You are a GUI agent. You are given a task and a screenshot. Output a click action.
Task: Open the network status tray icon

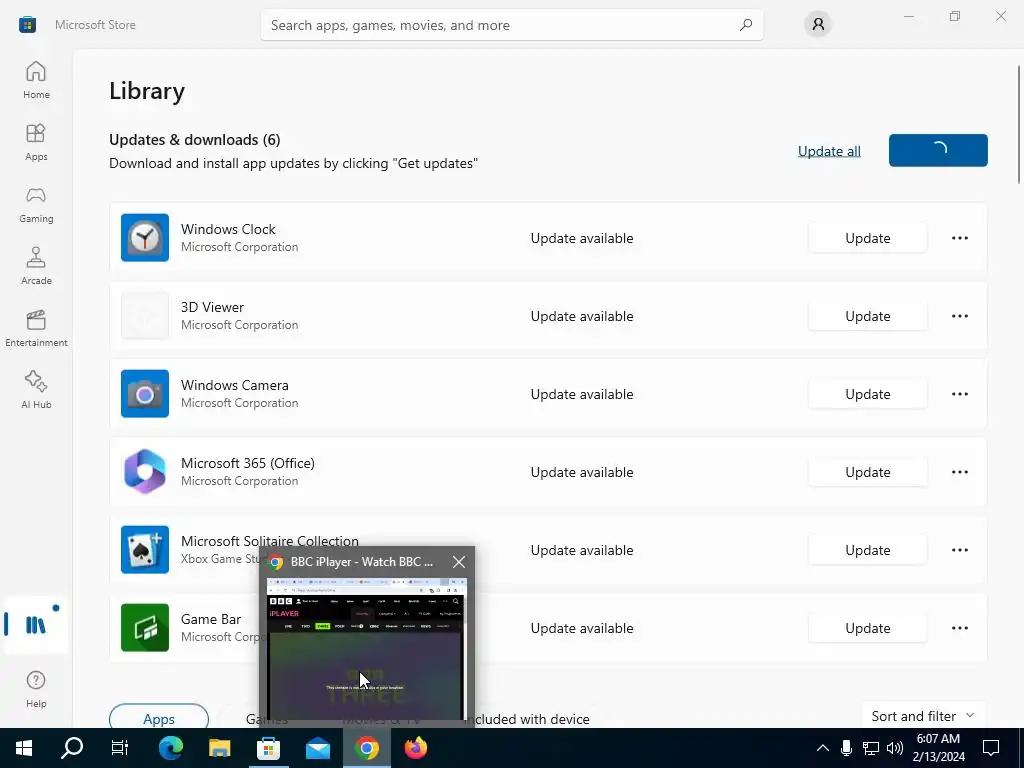[x=871, y=748]
